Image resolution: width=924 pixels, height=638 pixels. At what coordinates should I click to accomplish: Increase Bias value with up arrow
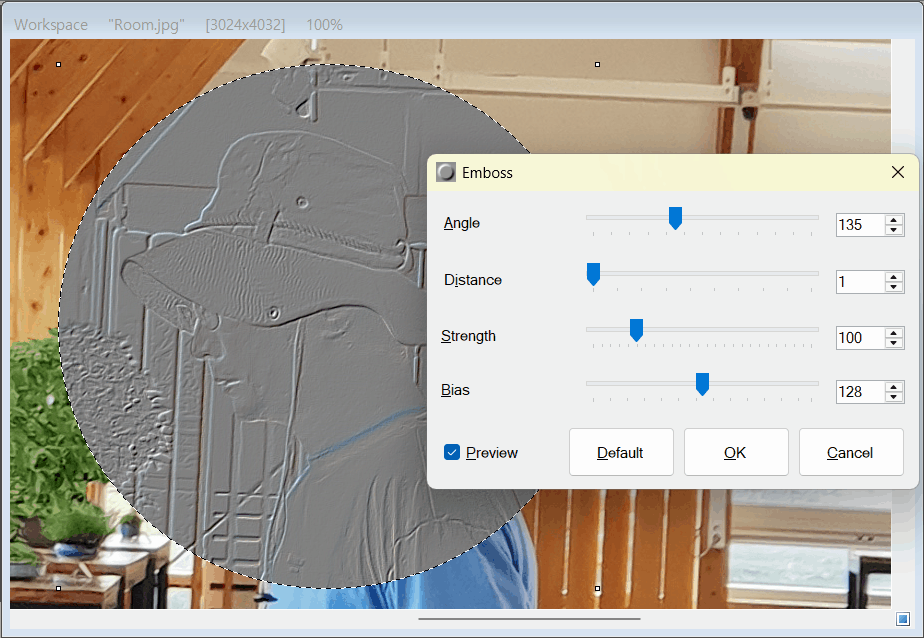pos(894,387)
